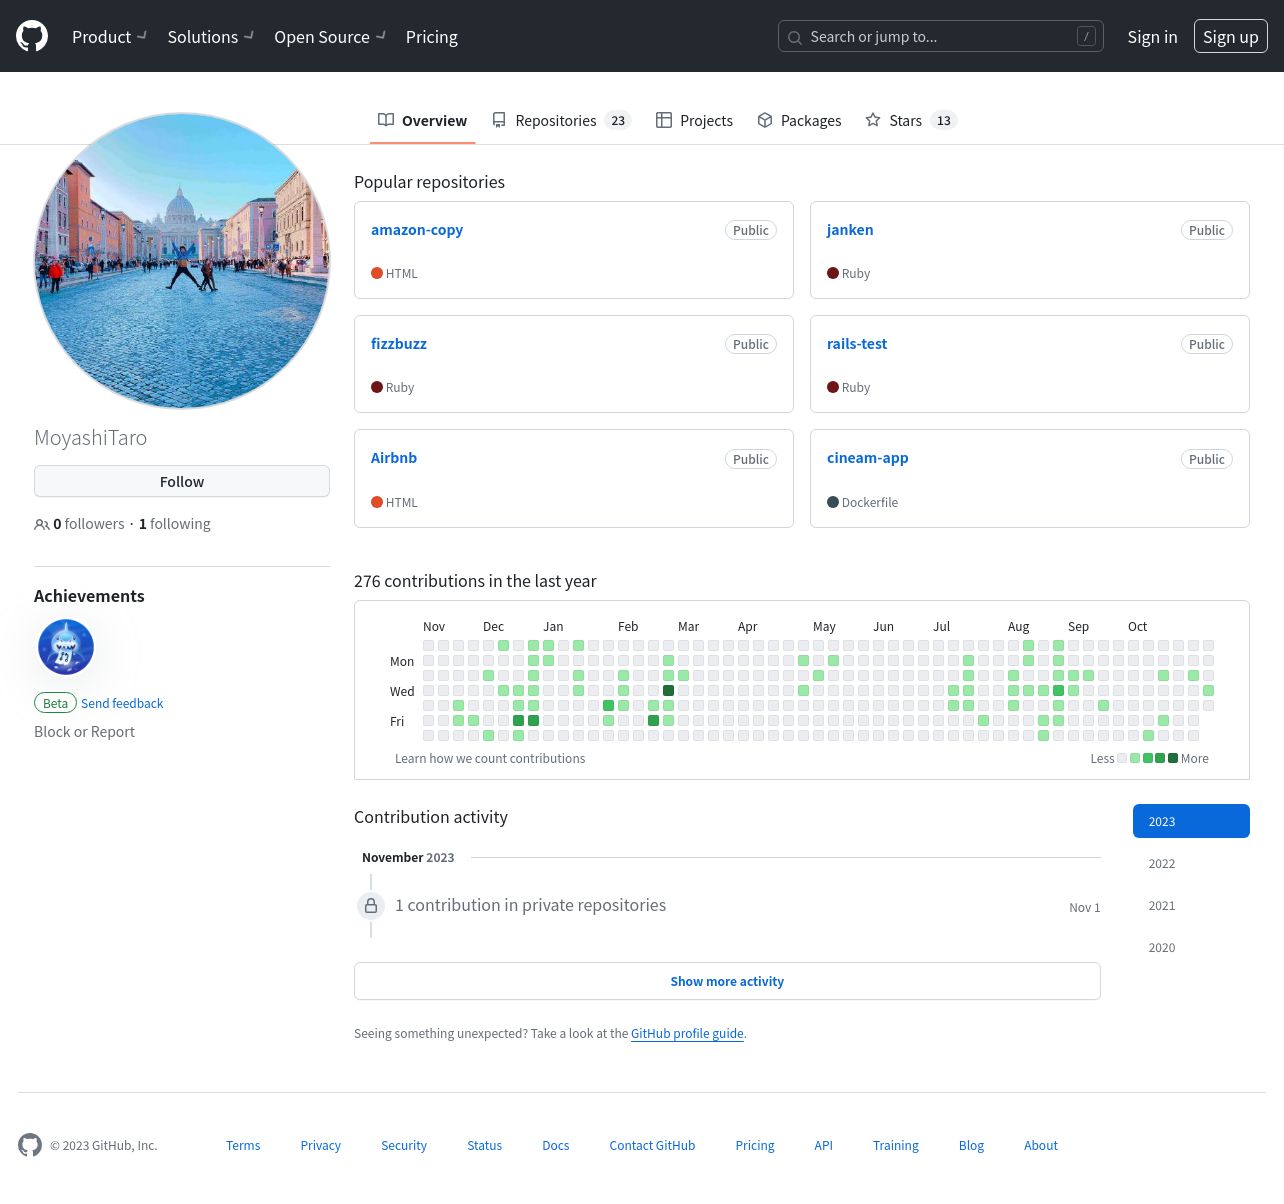This screenshot has width=1284, height=1204.
Task: Click the Projects table icon
Action: (x=664, y=120)
